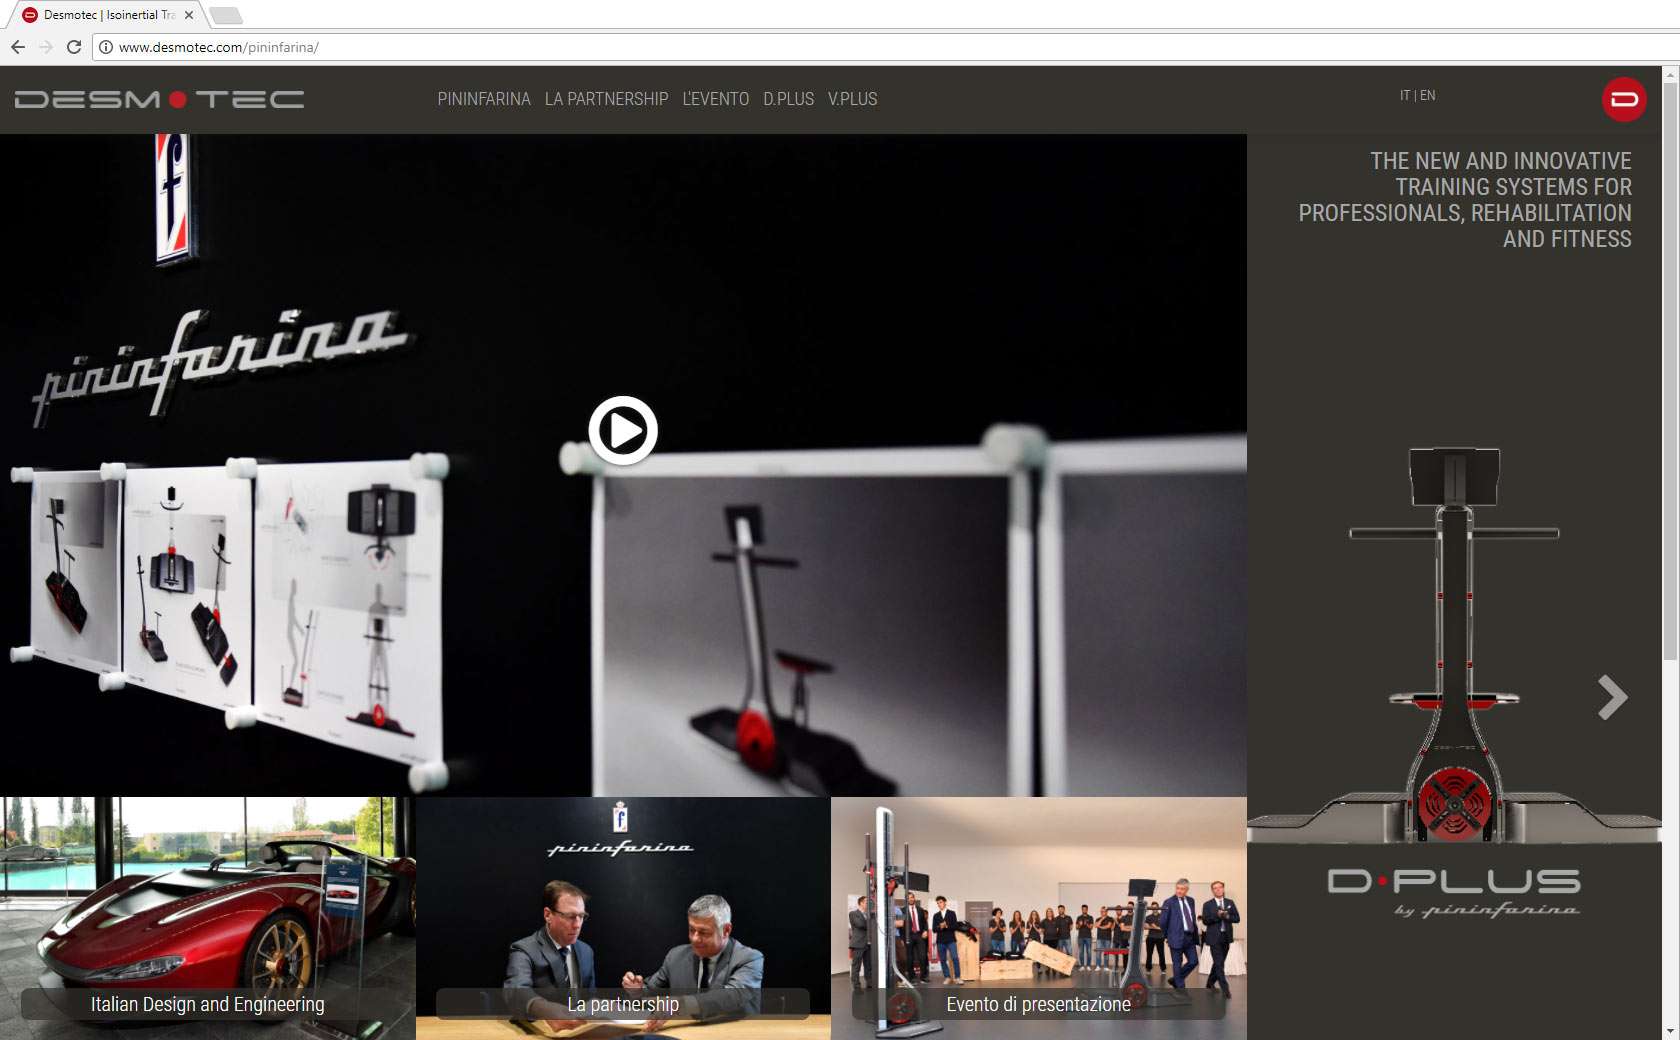Click the red Desmotec D logo icon
Screen dimensions: 1680x1040
1624,99
